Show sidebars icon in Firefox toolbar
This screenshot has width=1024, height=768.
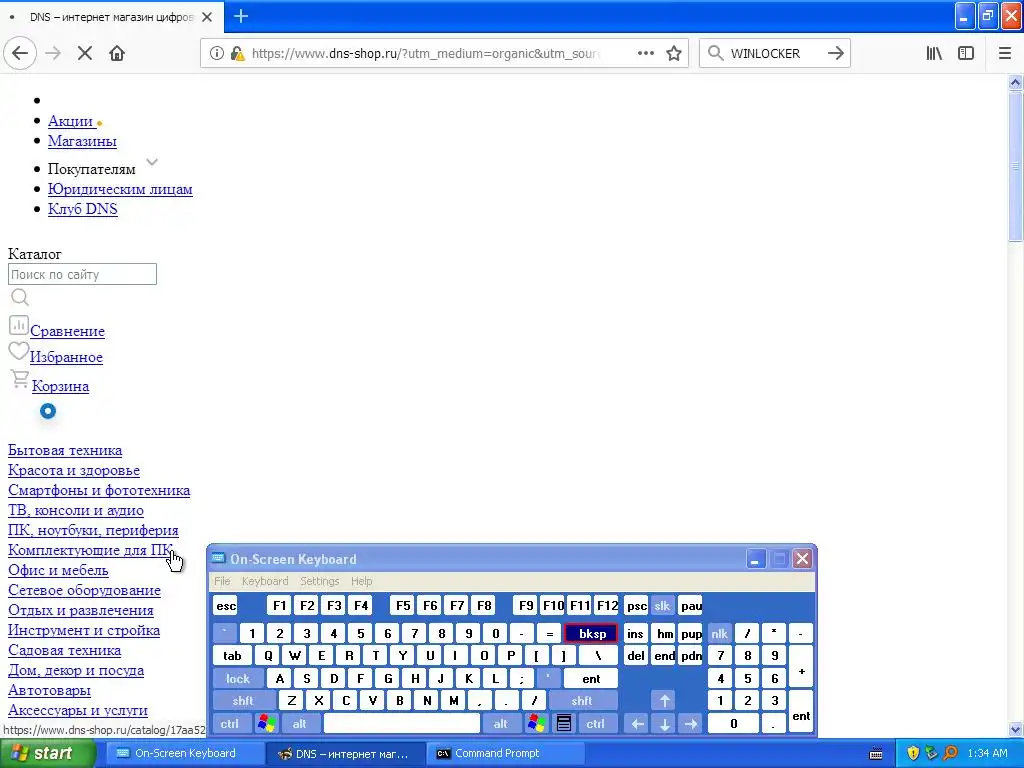tap(966, 54)
